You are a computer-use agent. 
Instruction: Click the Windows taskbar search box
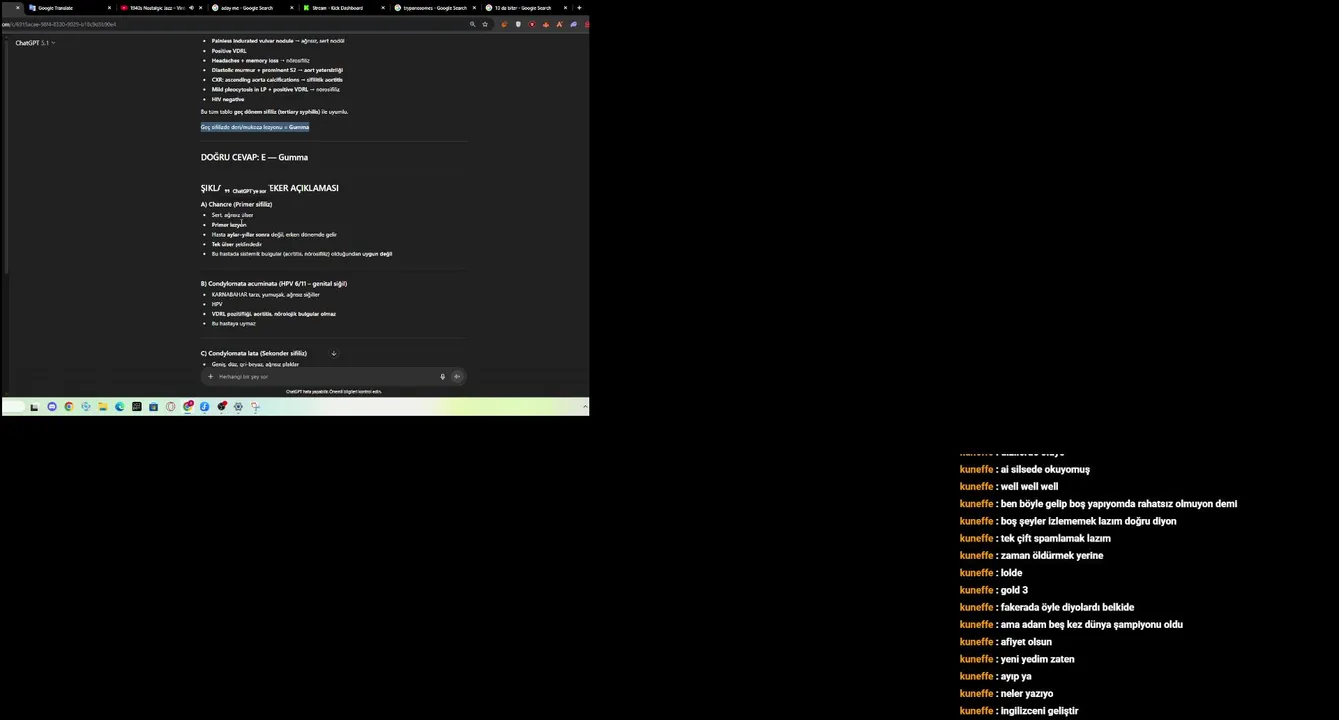coord(14,407)
